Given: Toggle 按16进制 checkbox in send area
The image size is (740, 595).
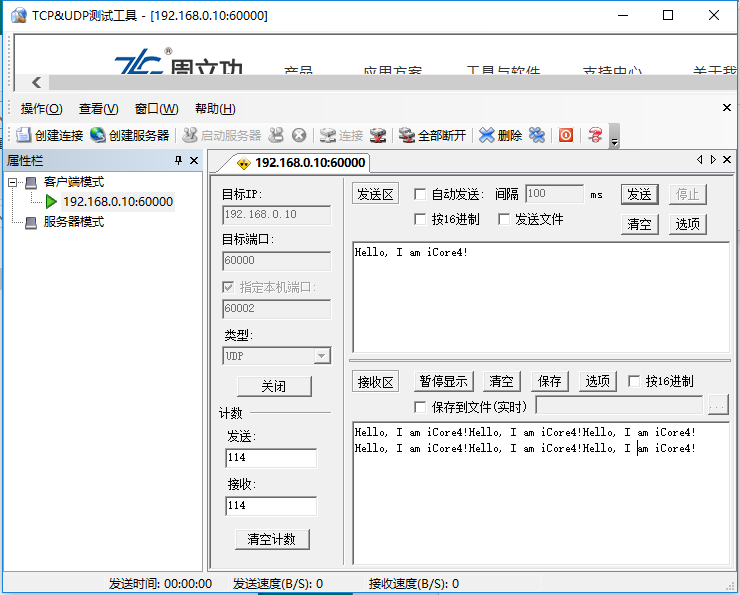Looking at the screenshot, I should (420, 219).
